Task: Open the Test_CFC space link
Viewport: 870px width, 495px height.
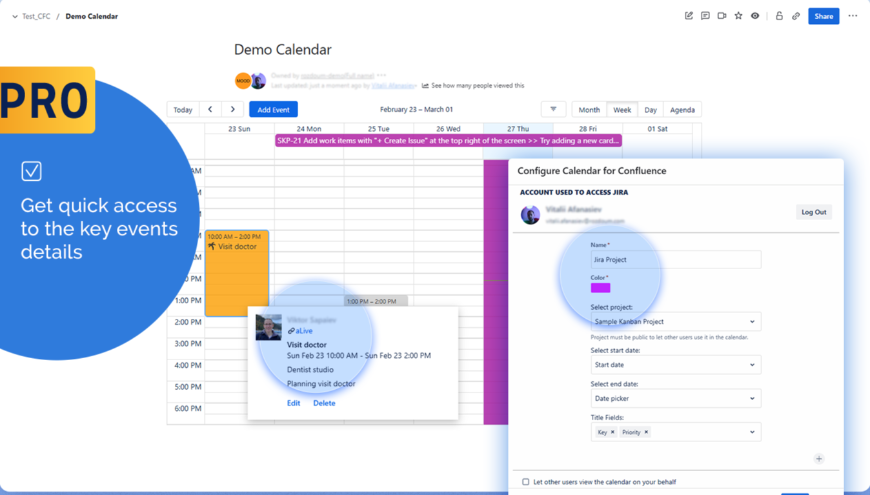Action: (36, 17)
